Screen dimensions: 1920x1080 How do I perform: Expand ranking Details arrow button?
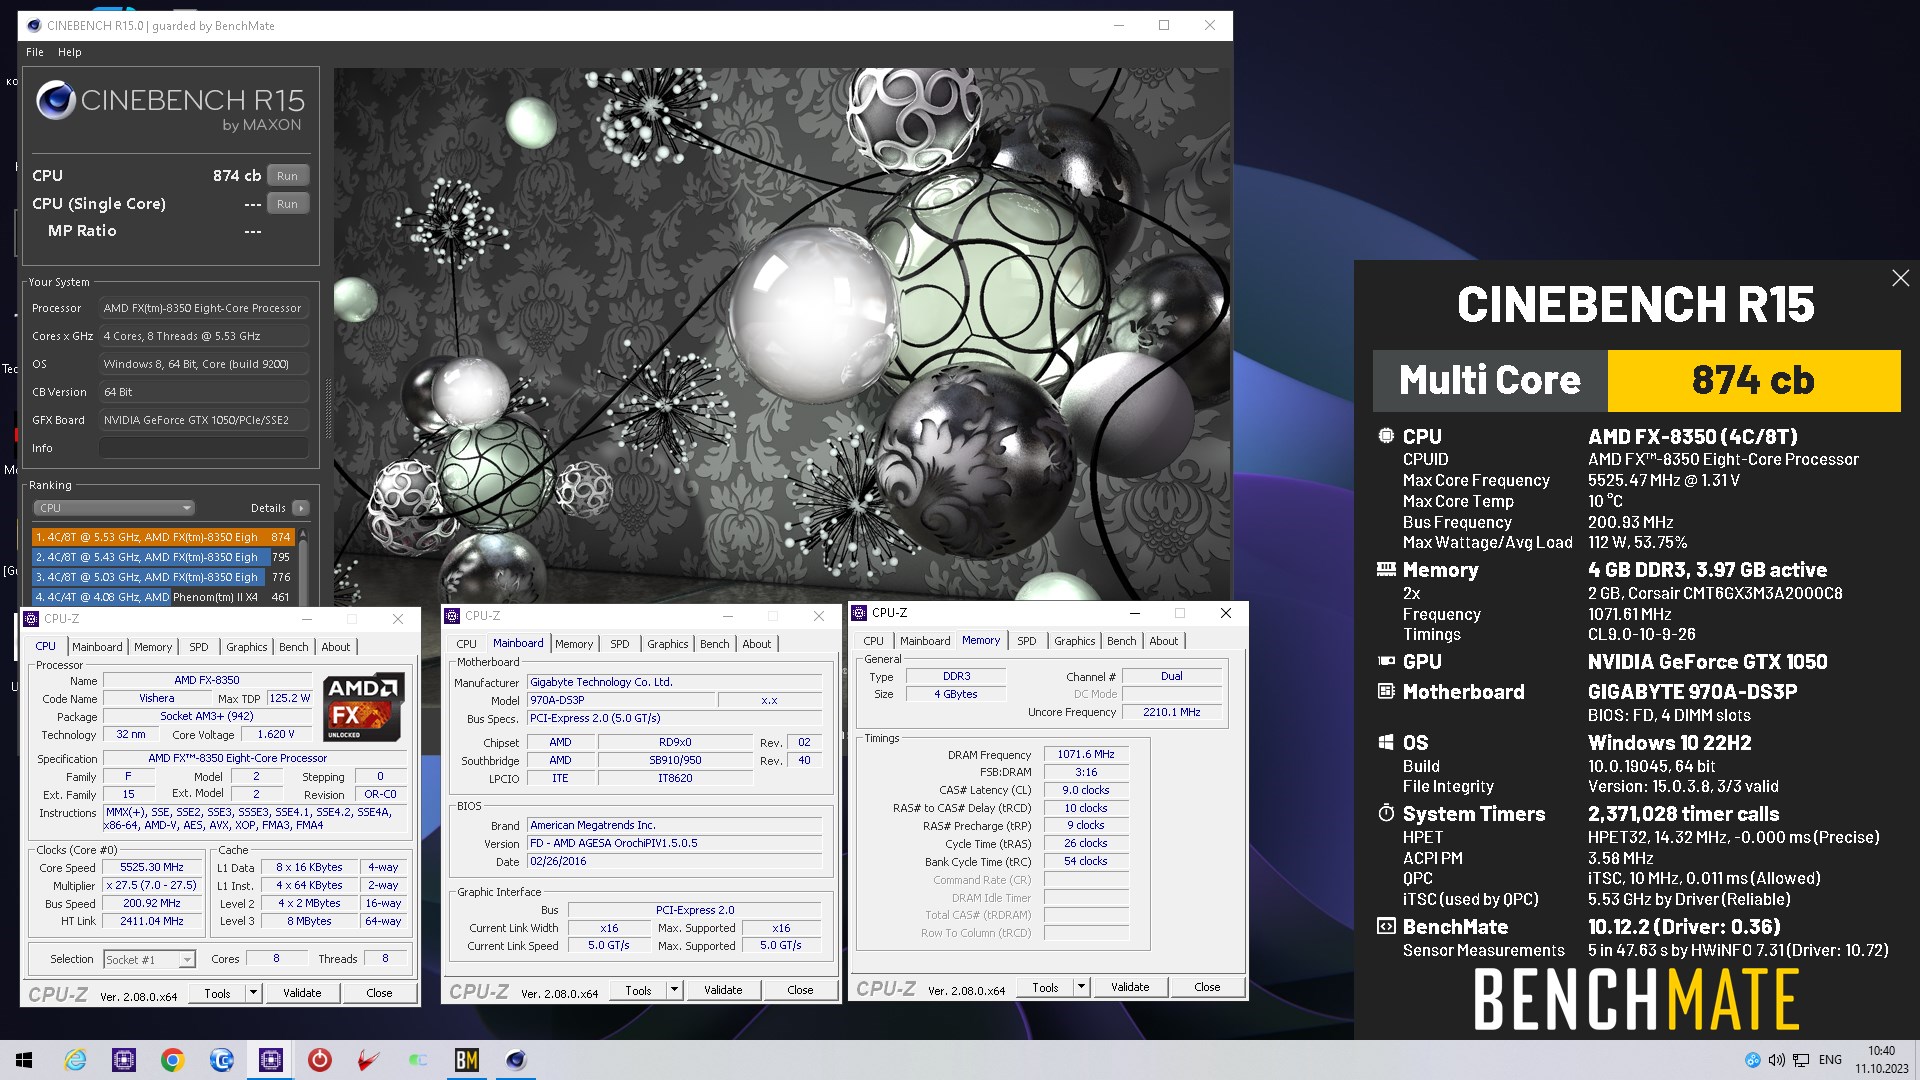pos(301,508)
